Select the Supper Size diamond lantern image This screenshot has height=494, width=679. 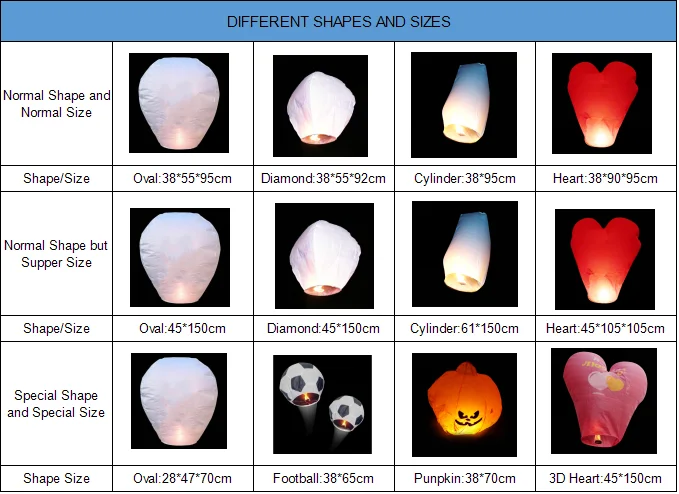point(324,256)
